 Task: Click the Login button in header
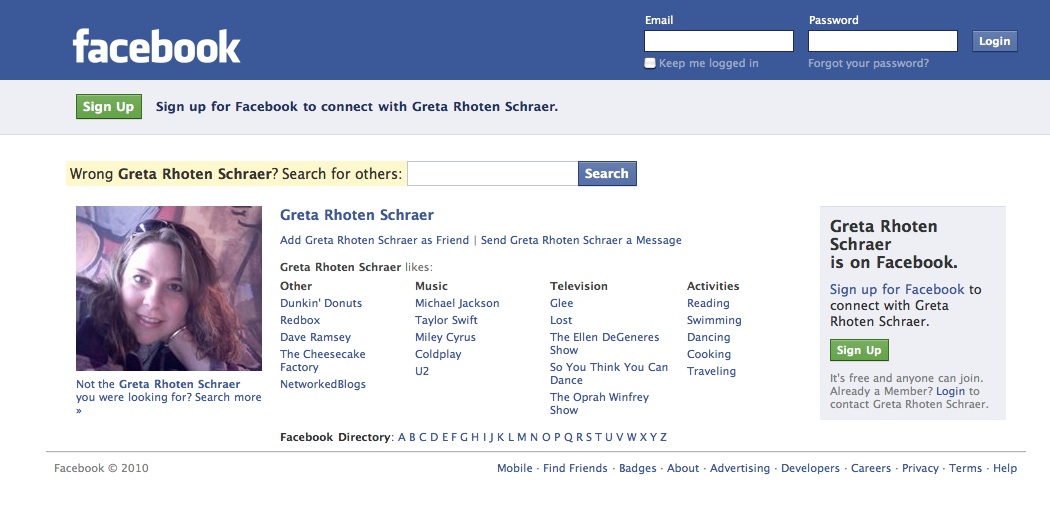click(x=994, y=41)
